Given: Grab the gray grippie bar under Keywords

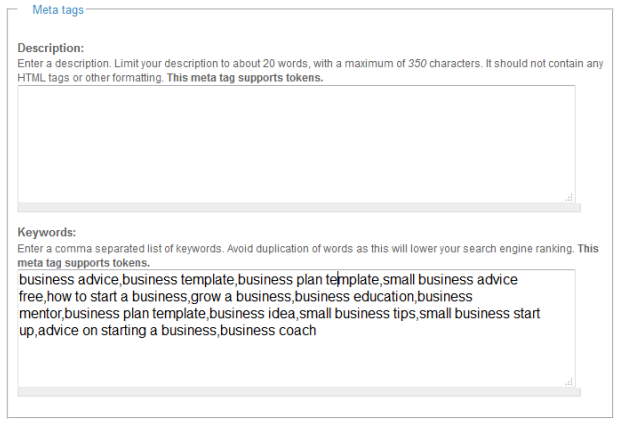Looking at the screenshot, I should [299, 392].
